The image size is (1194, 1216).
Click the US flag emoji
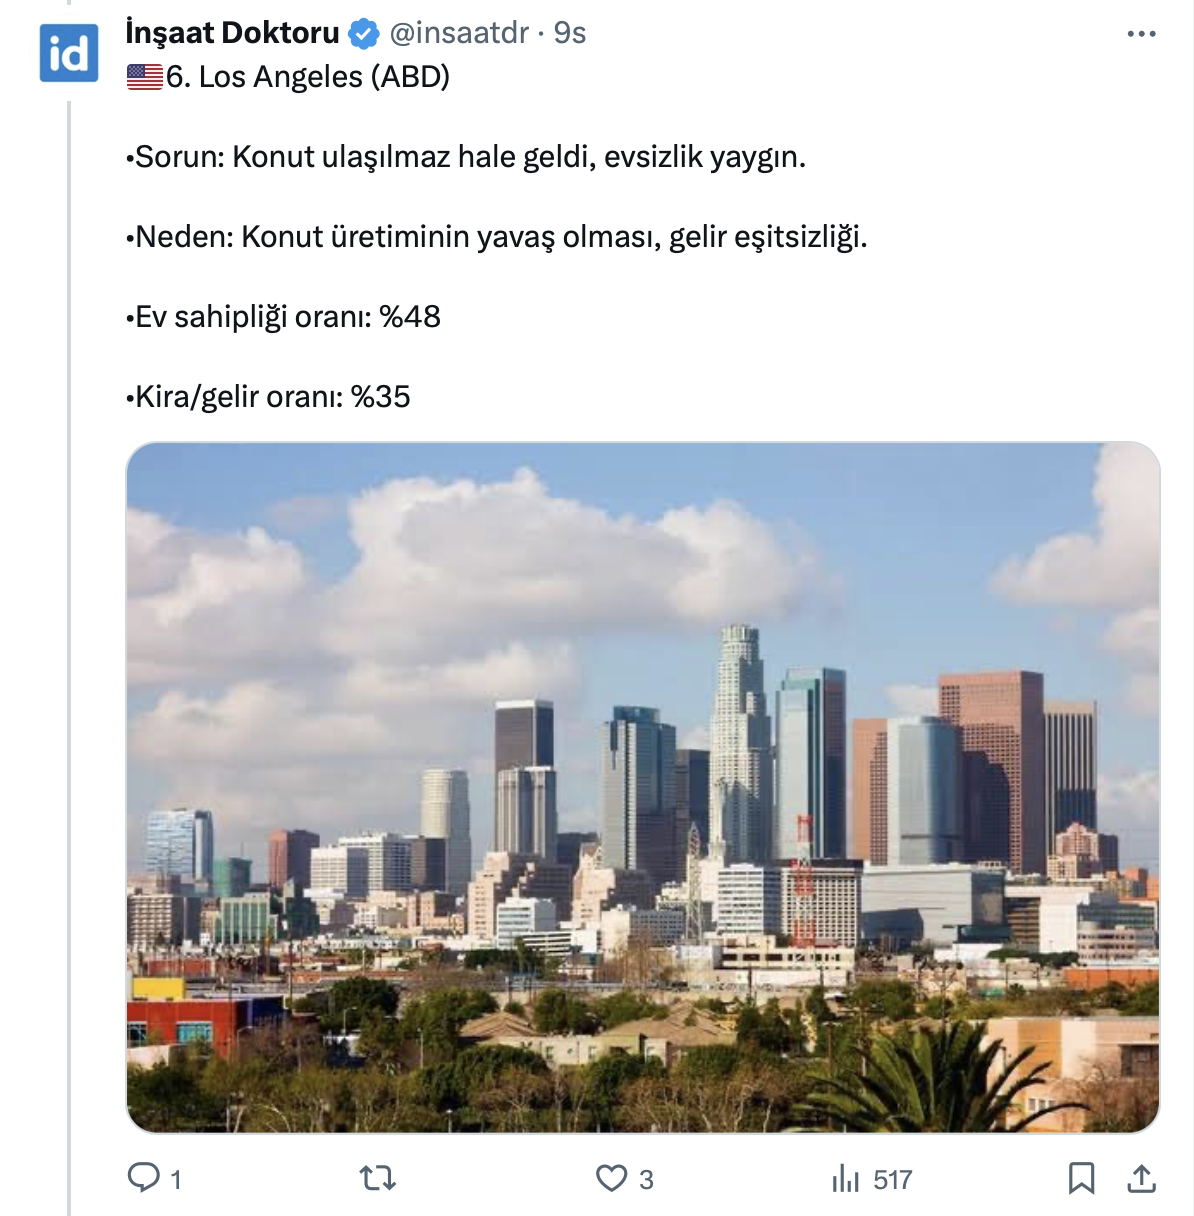[145, 77]
